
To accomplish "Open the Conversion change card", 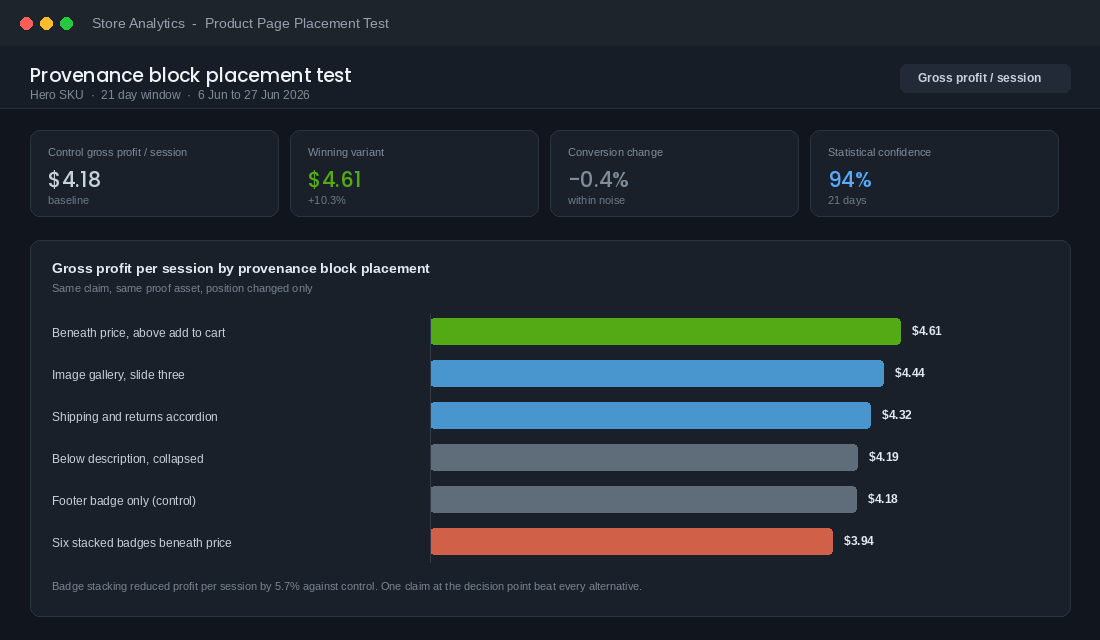I will pos(674,173).
